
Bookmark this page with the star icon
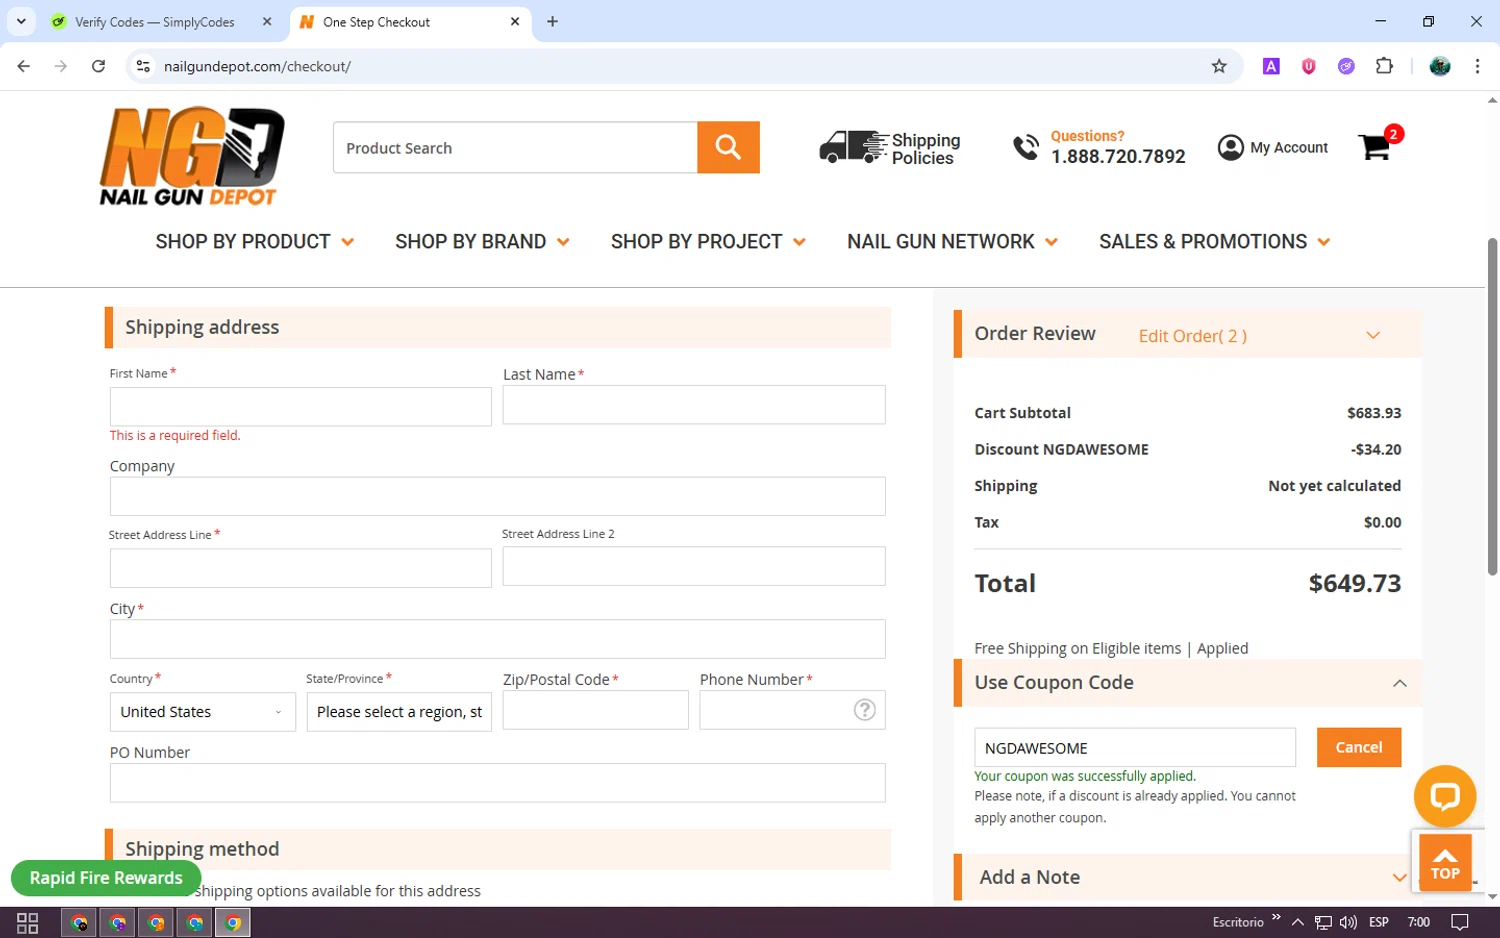(x=1218, y=66)
